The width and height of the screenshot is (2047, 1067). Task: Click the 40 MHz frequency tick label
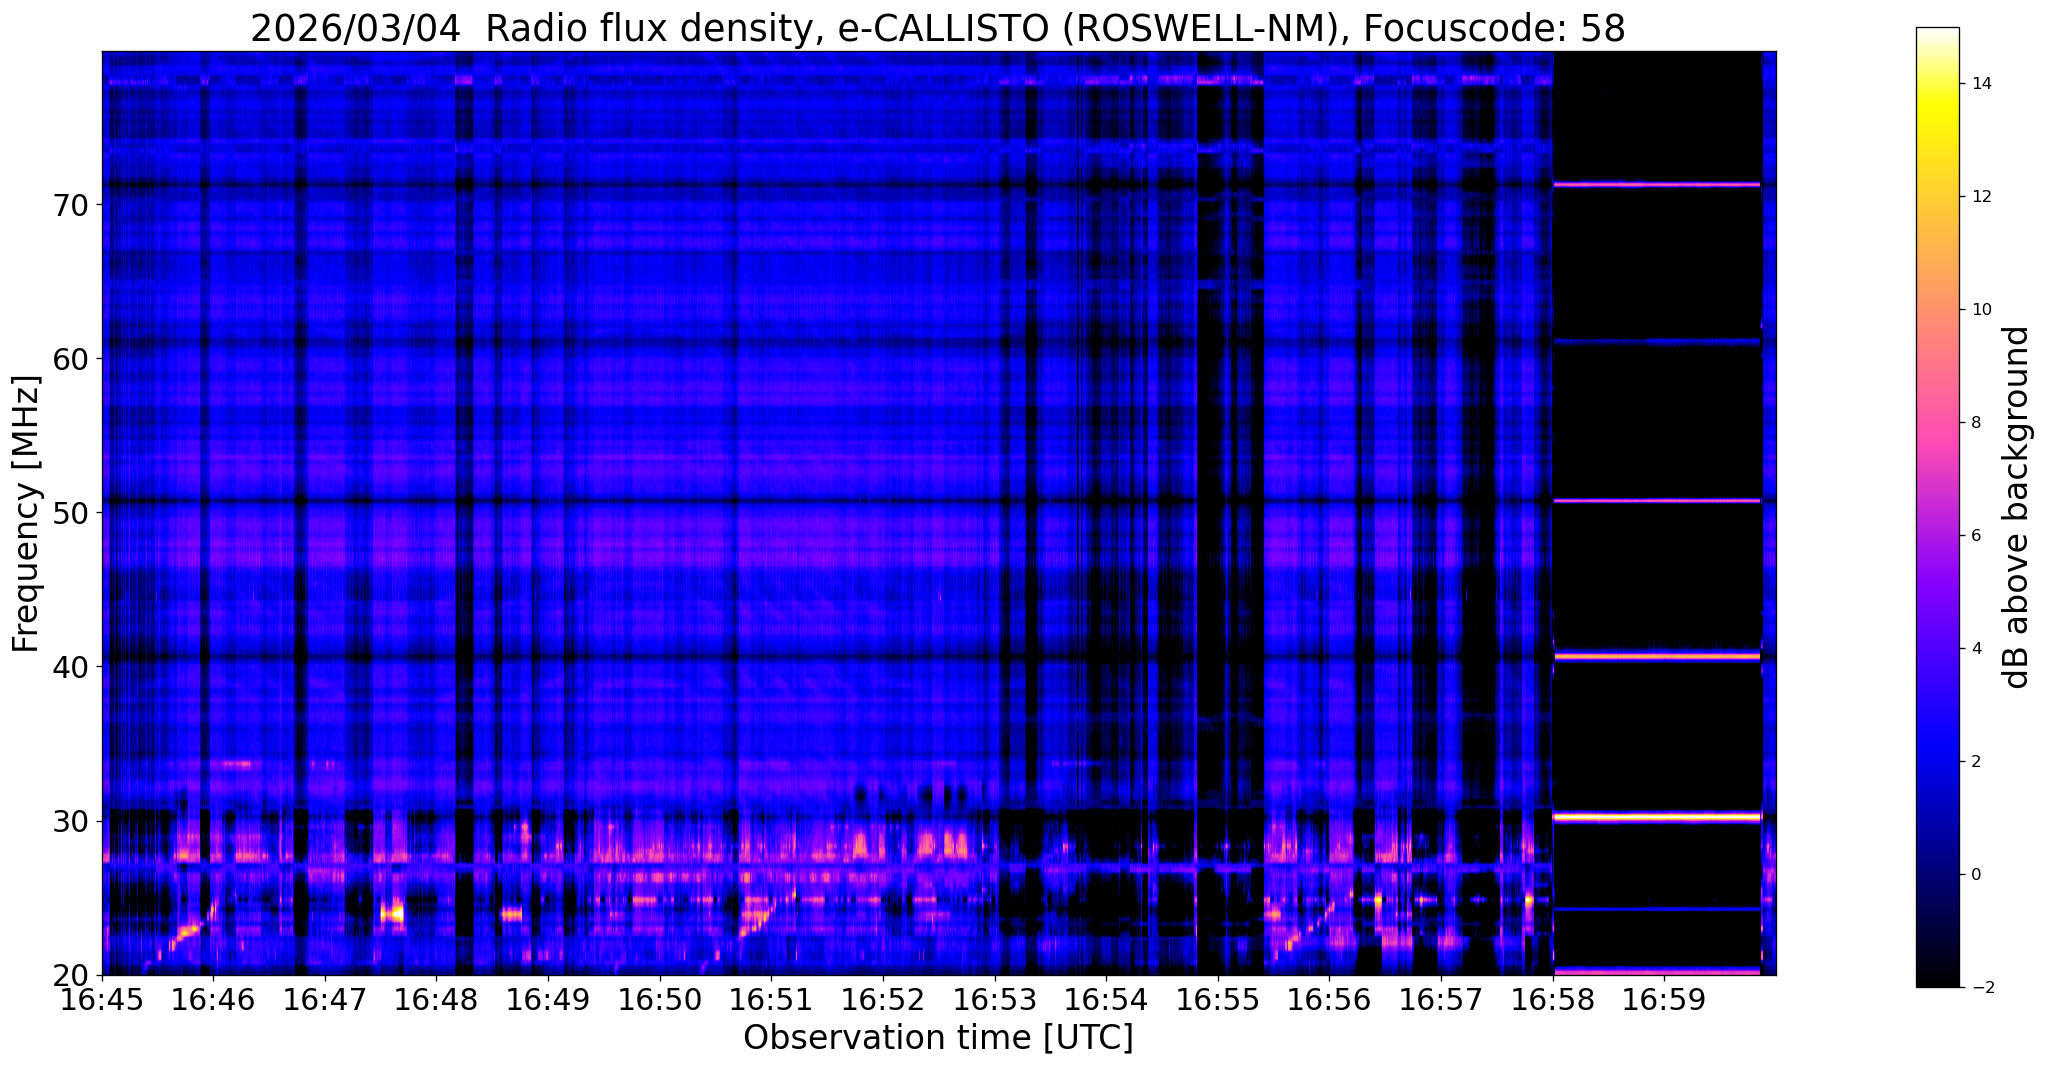[72, 666]
